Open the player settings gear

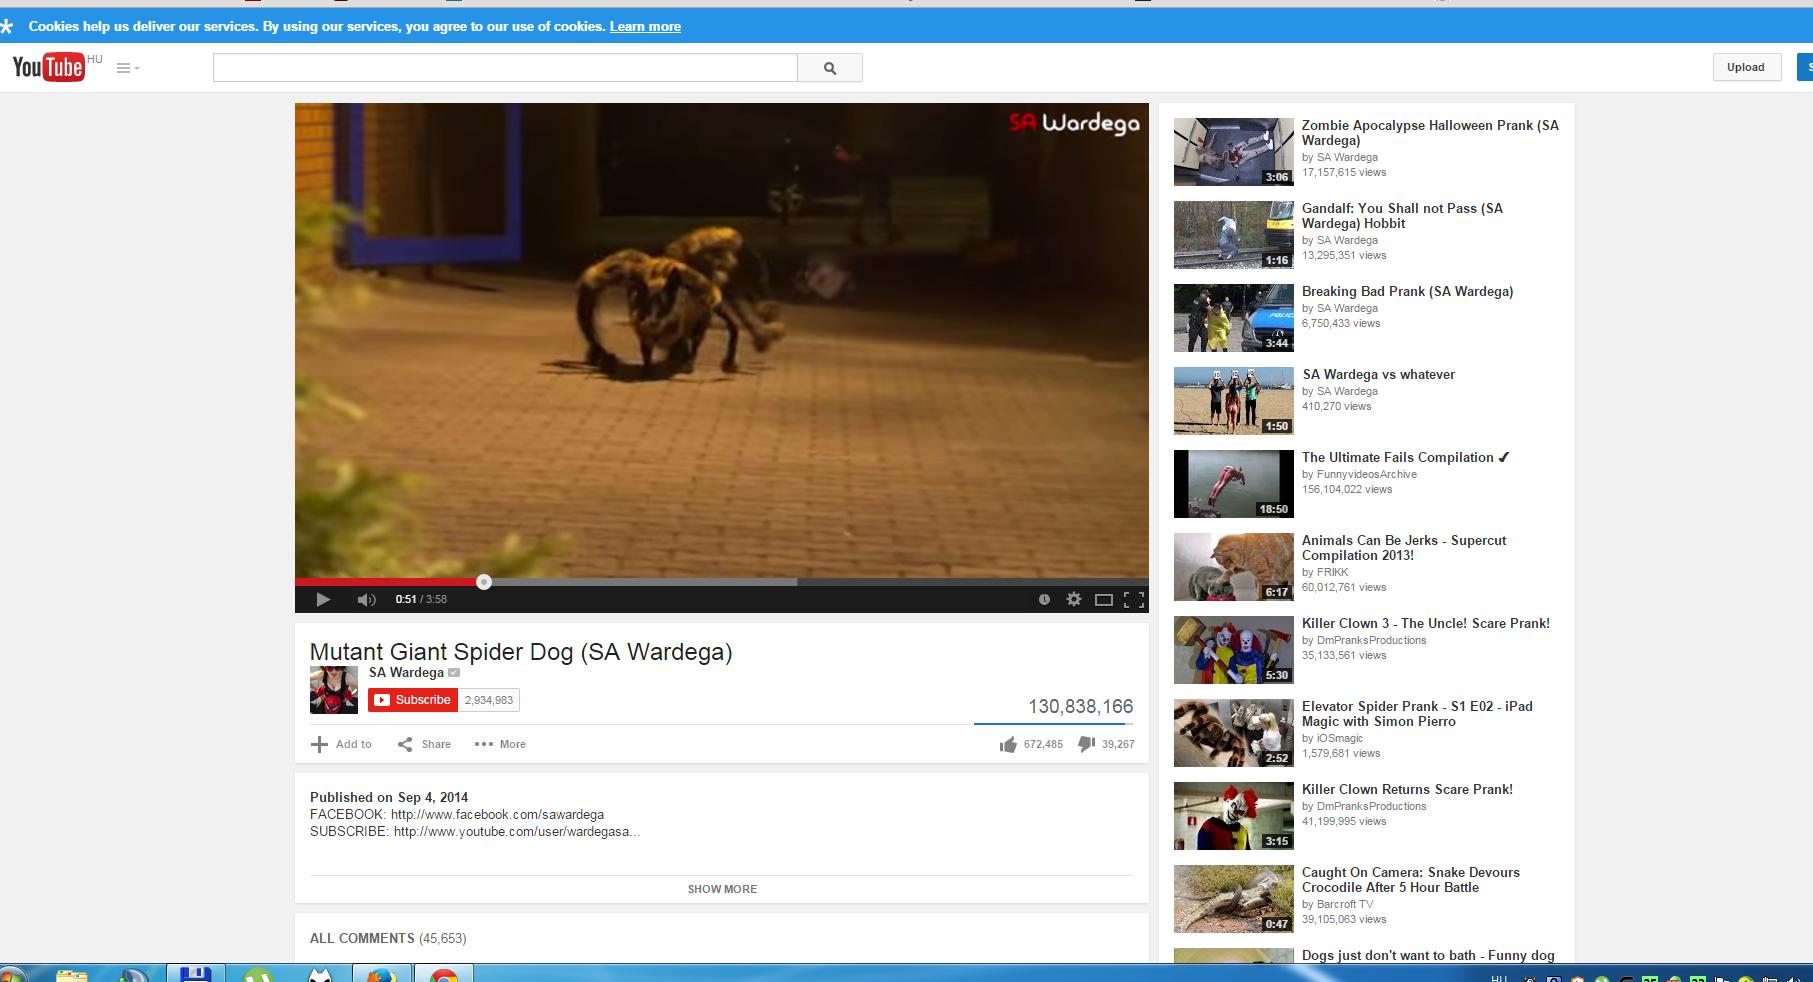[x=1074, y=599]
